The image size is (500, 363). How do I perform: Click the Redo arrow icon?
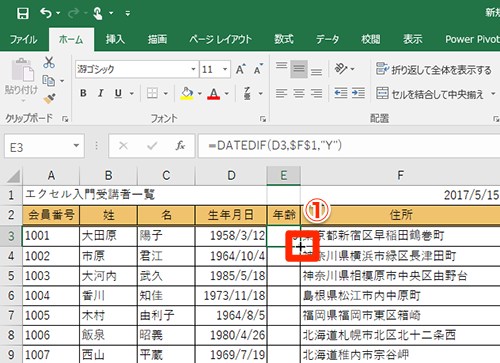click(73, 13)
